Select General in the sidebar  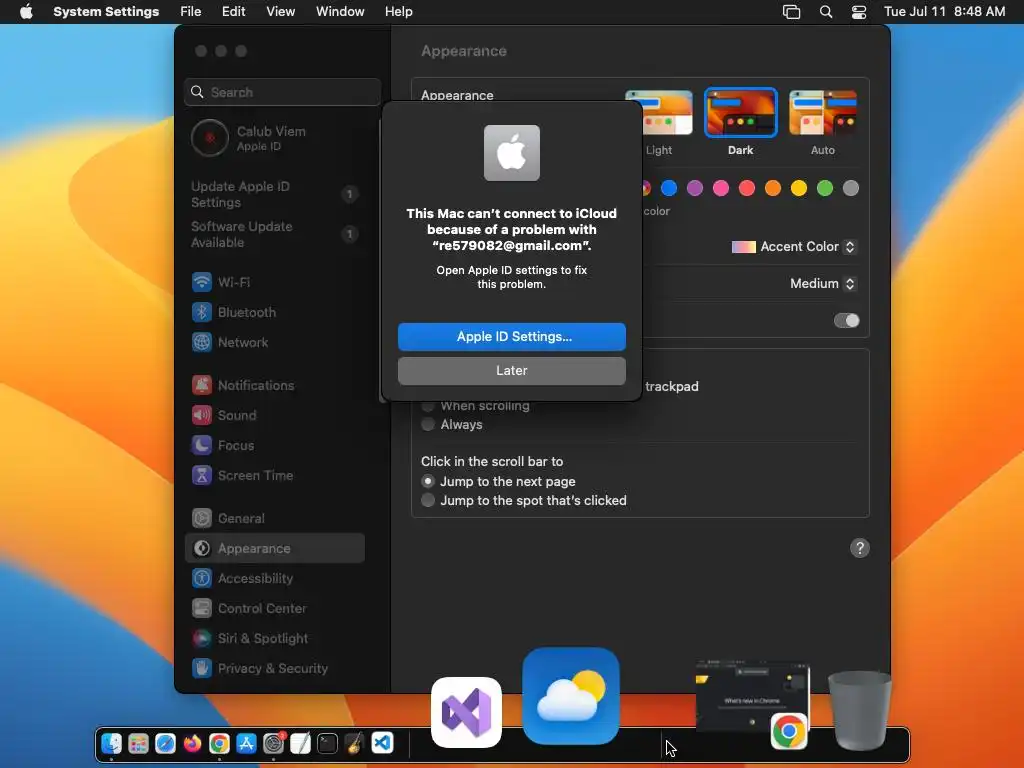pyautogui.click(x=274, y=519)
